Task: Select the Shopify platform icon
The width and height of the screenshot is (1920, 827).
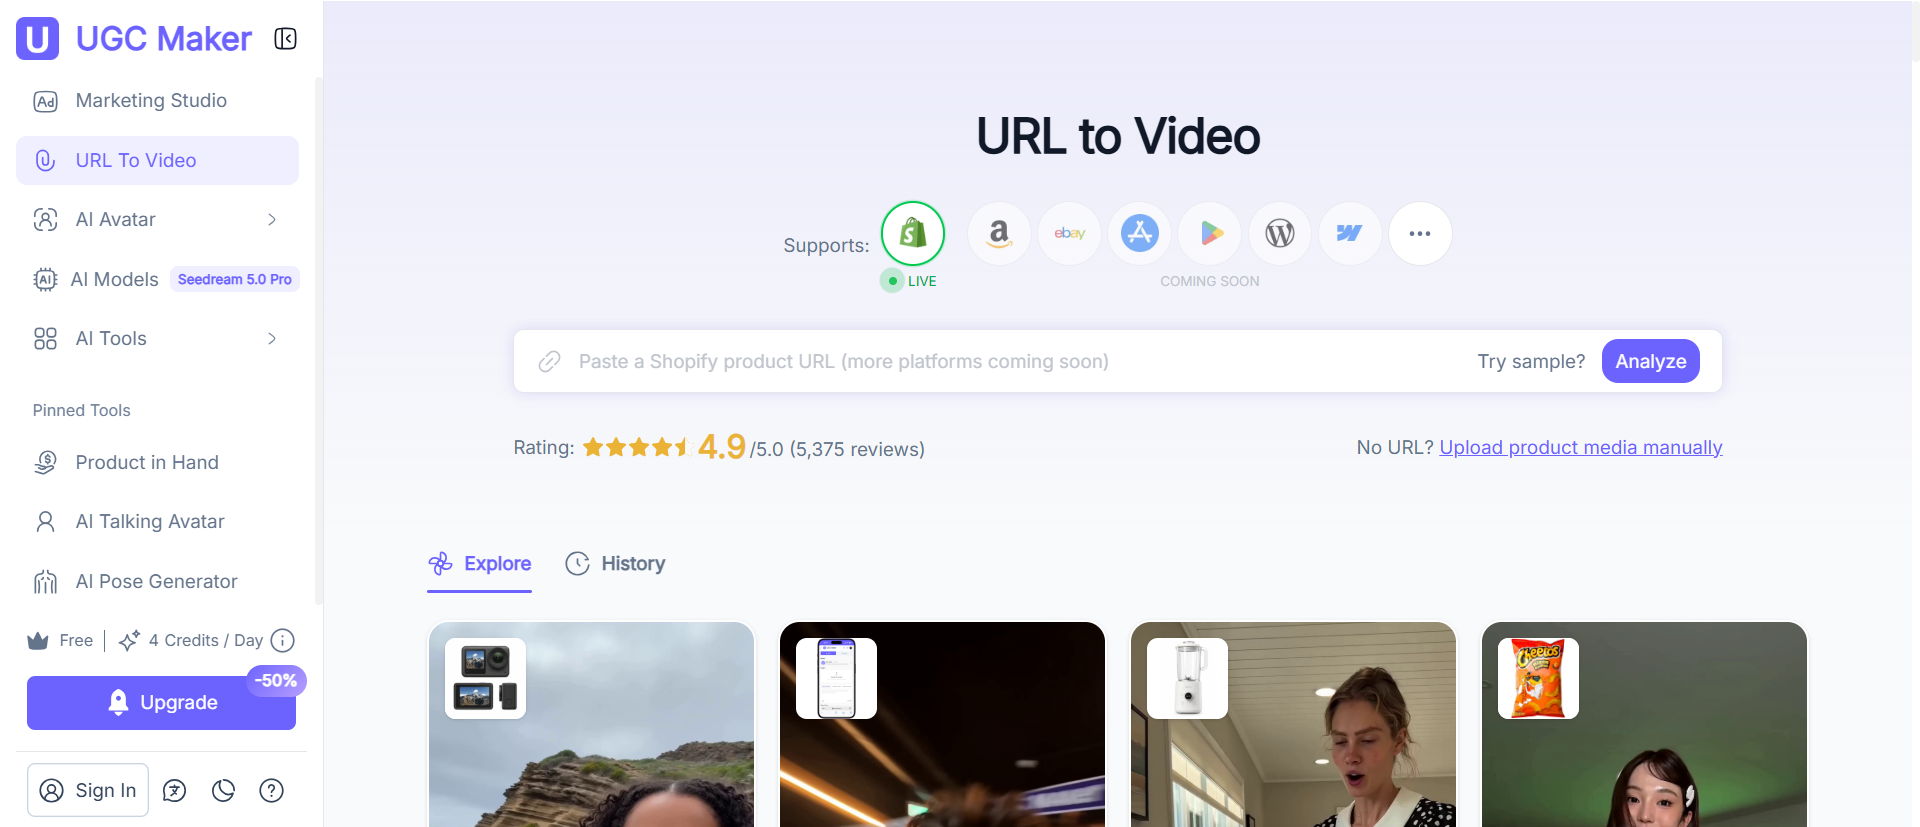Action: [913, 233]
